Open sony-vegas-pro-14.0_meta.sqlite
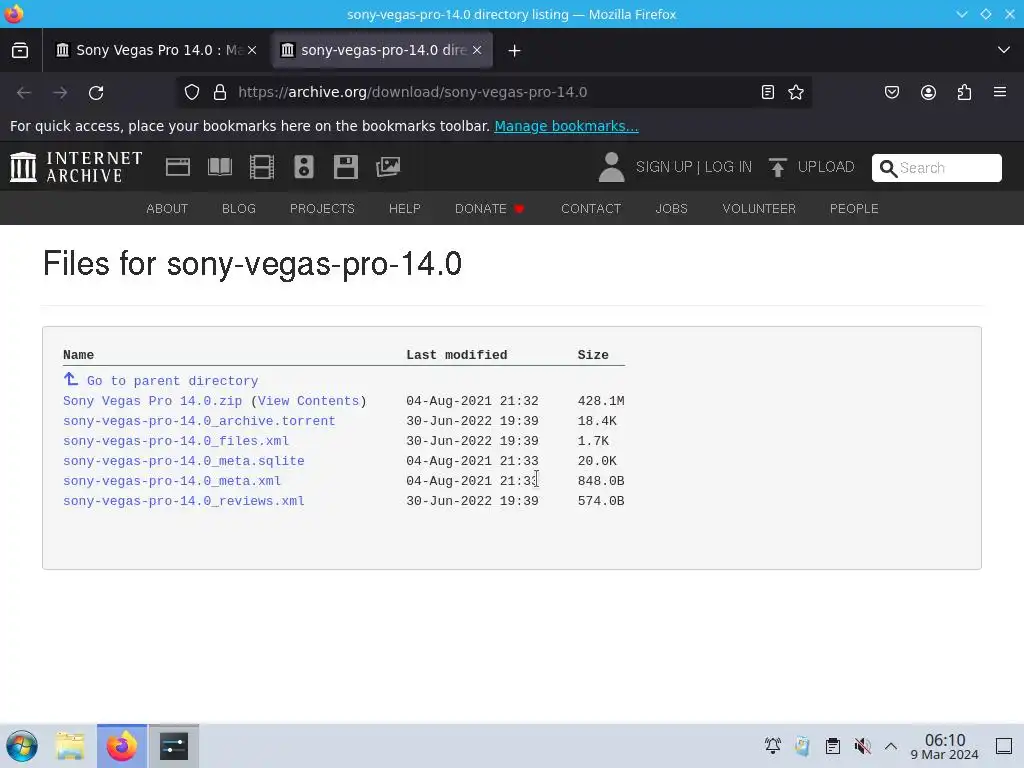Image resolution: width=1024 pixels, height=768 pixels. coord(184,461)
